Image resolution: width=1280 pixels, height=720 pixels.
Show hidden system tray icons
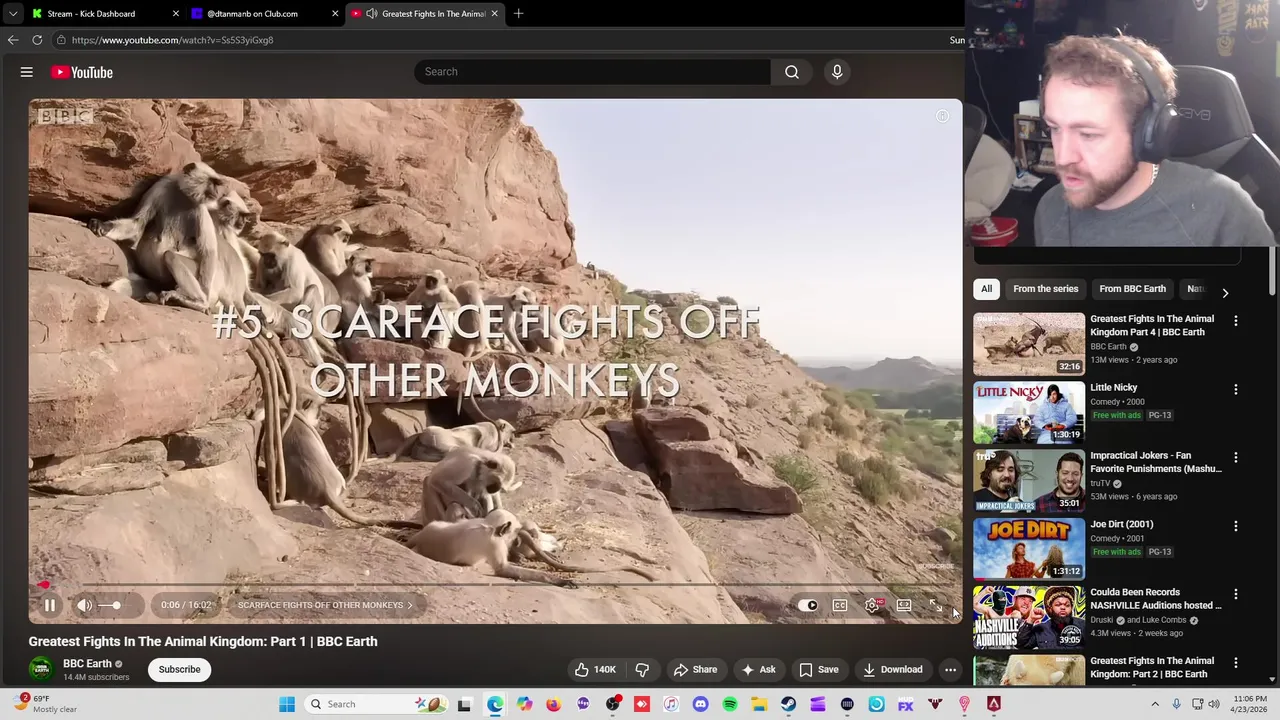pyautogui.click(x=1154, y=704)
